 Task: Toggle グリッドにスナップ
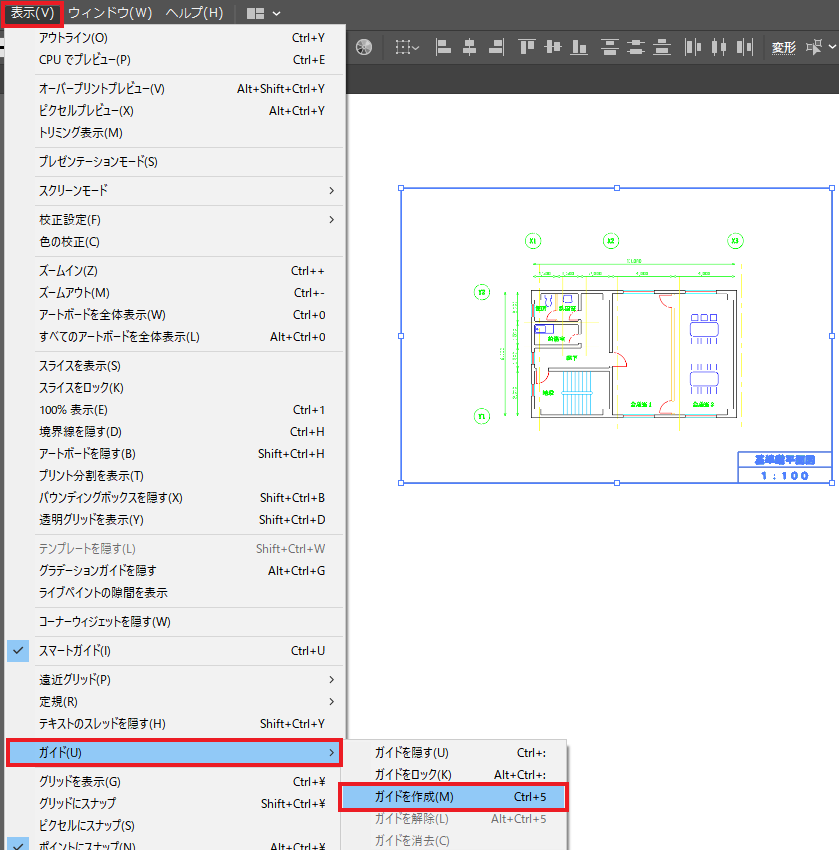(x=175, y=803)
